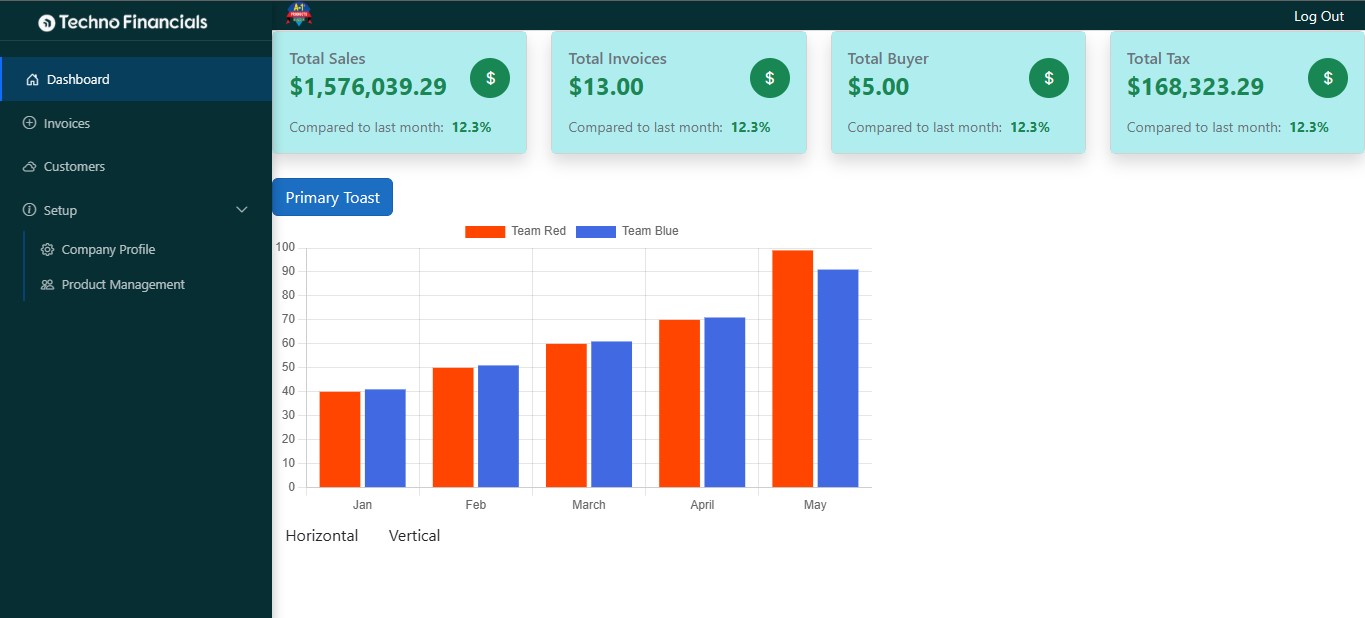Screen dimensions: 1365x618
Task: Click the dollar icon on Total Tax card
Action: tap(1328, 78)
